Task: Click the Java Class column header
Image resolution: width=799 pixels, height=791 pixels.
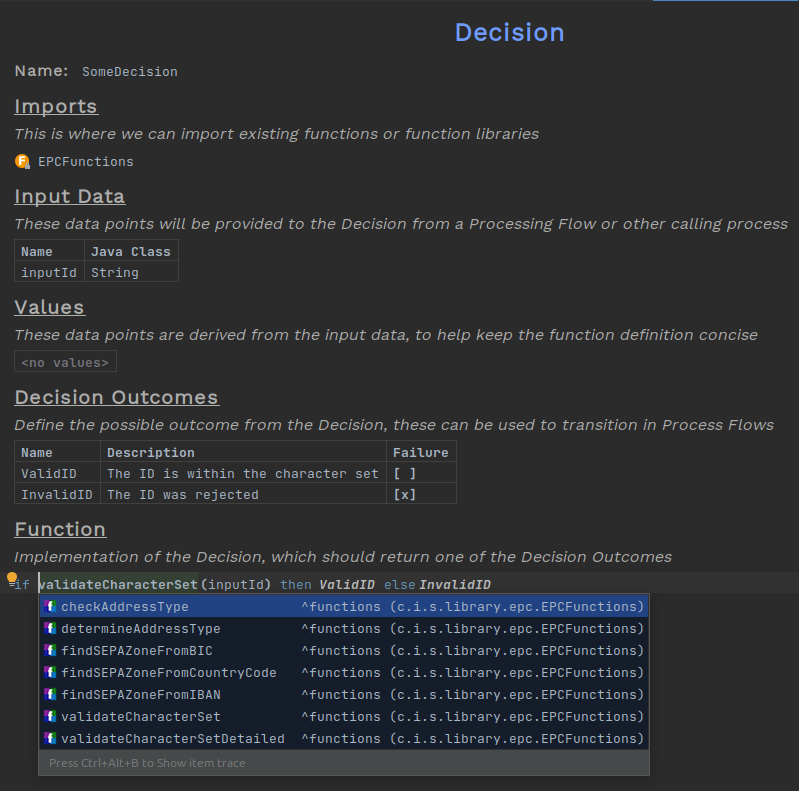Action: coord(131,252)
